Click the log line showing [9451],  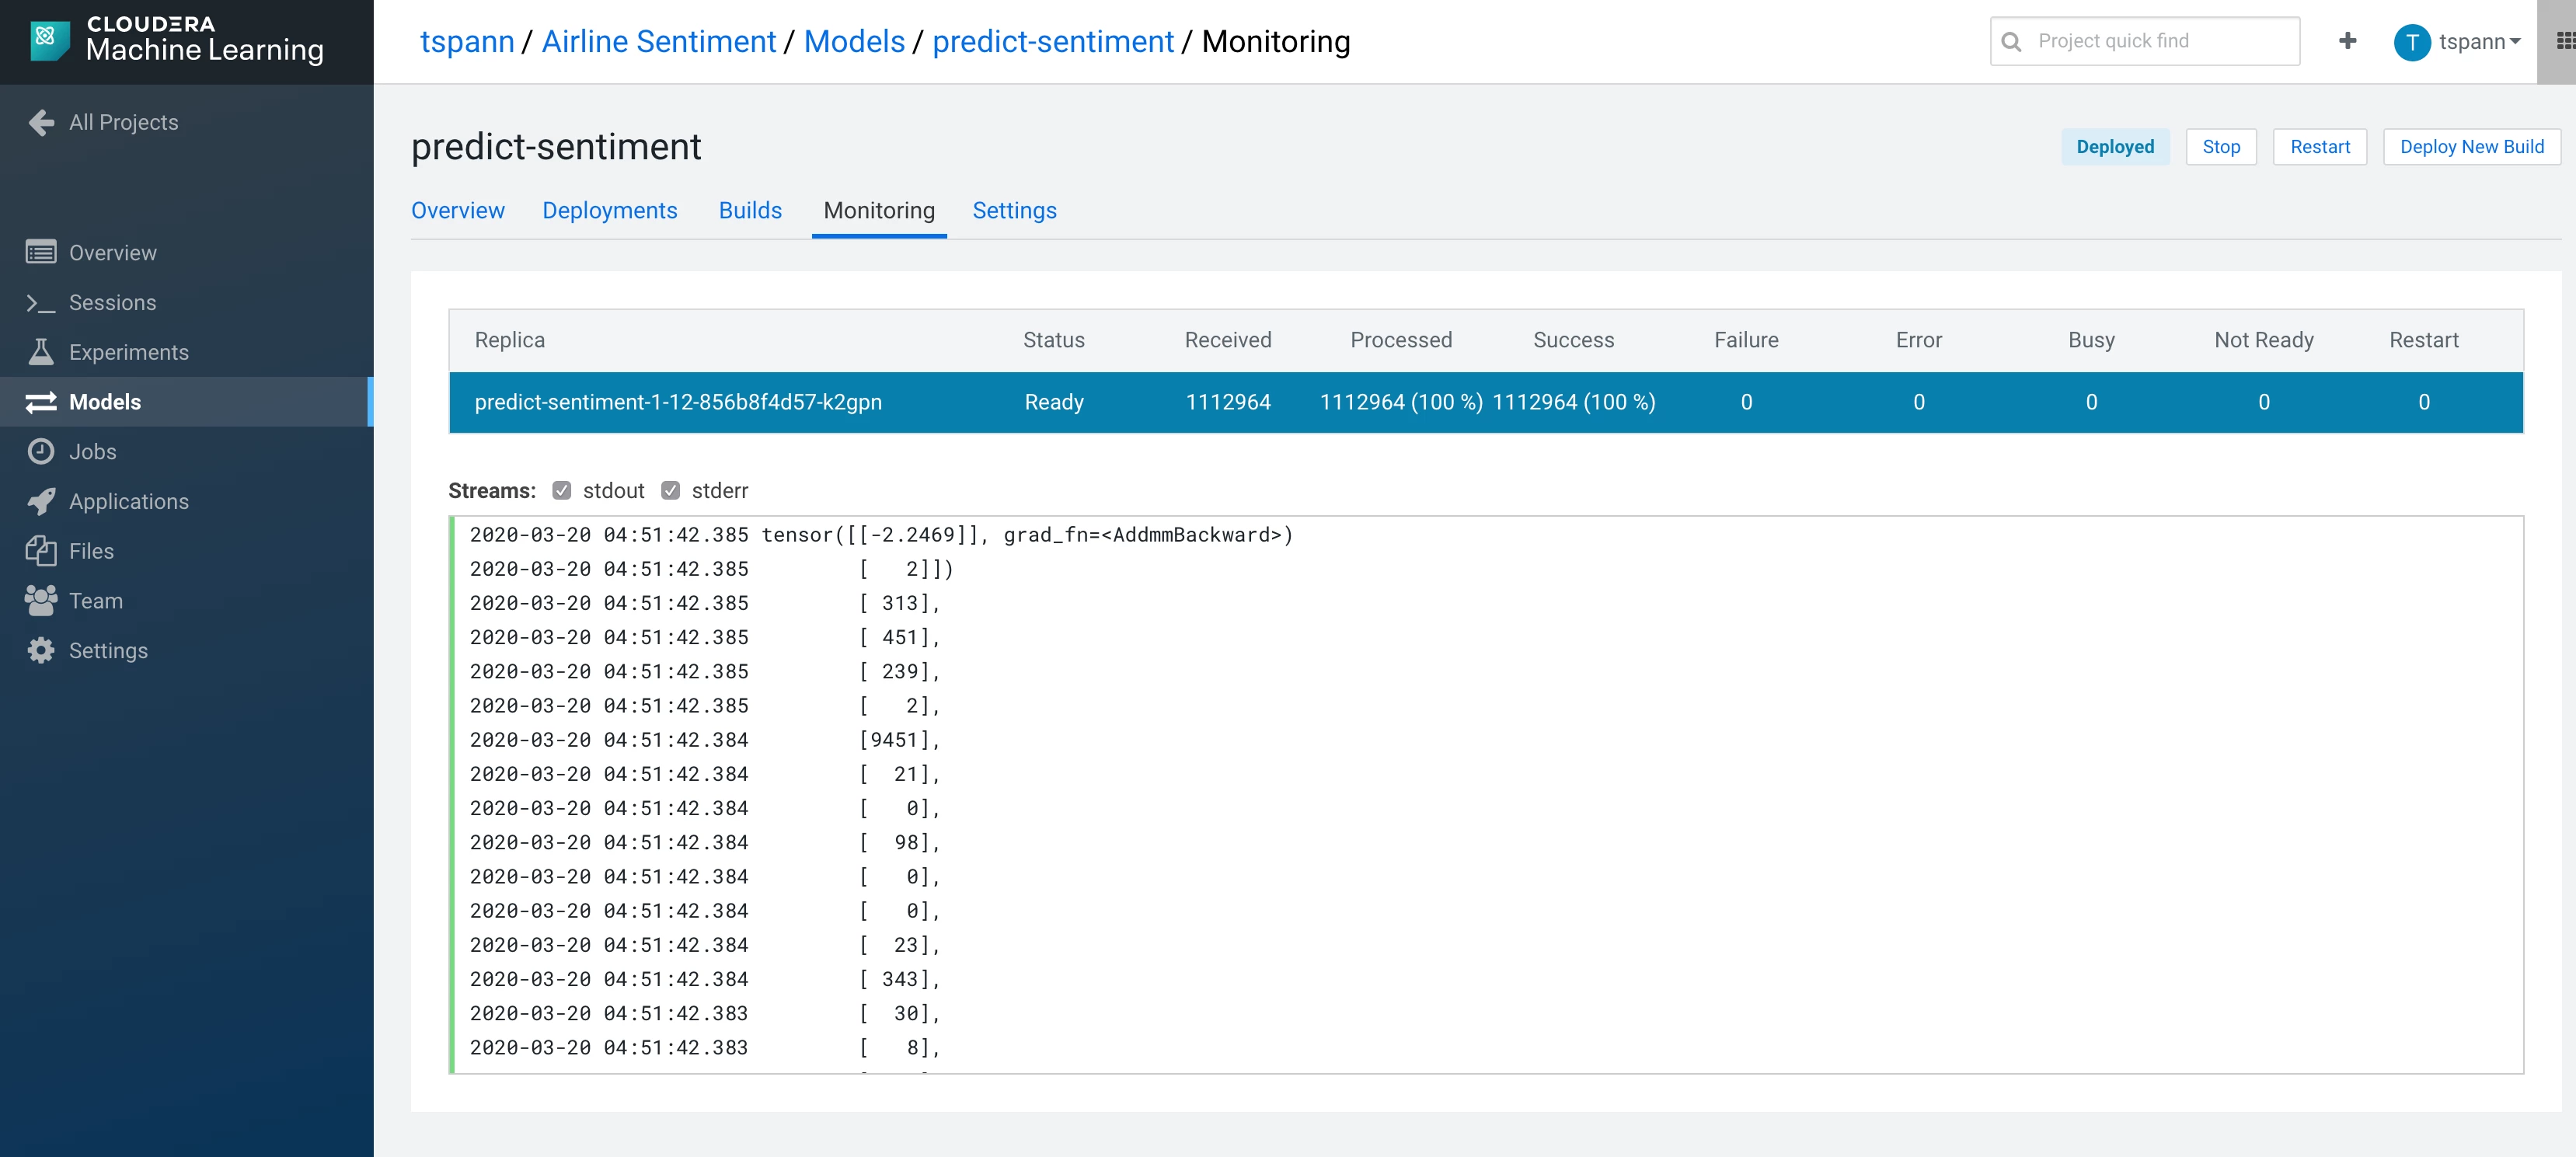click(x=705, y=740)
